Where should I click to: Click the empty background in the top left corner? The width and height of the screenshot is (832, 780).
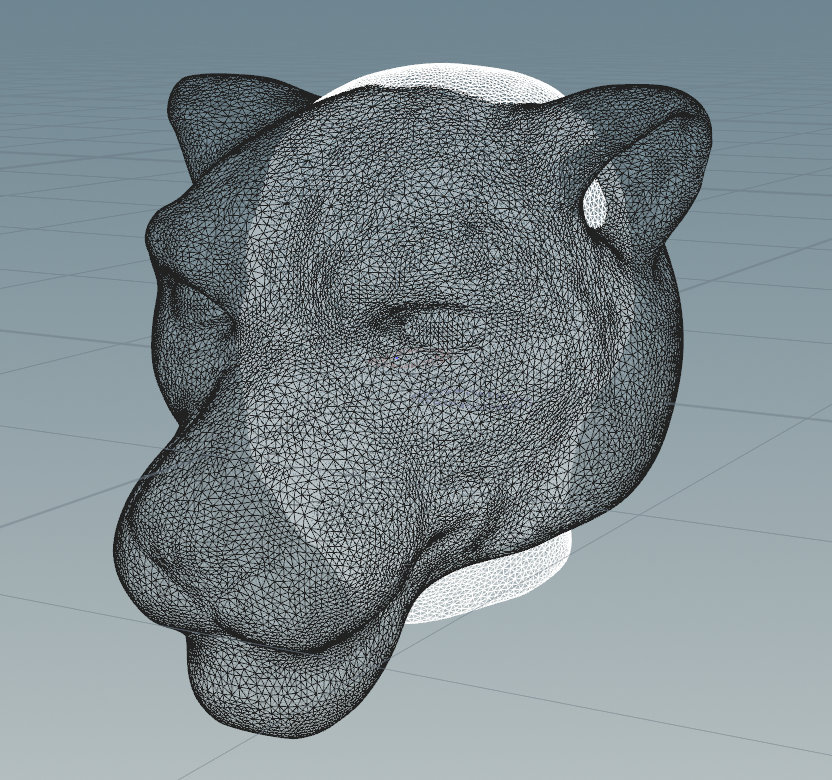pos(50,40)
